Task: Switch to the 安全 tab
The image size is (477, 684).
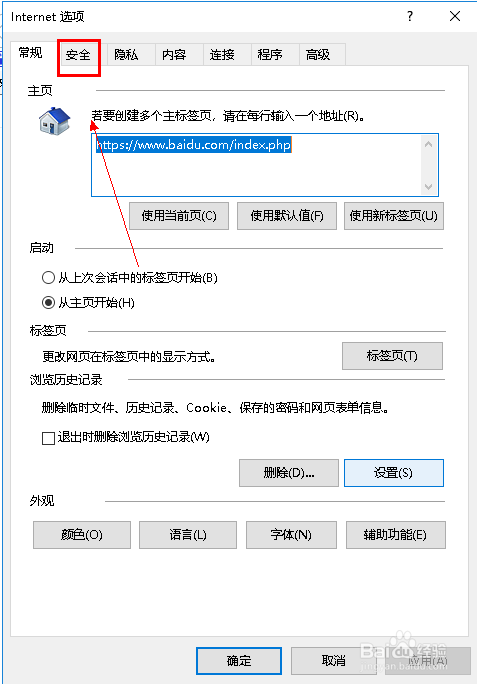Action: coord(79,55)
